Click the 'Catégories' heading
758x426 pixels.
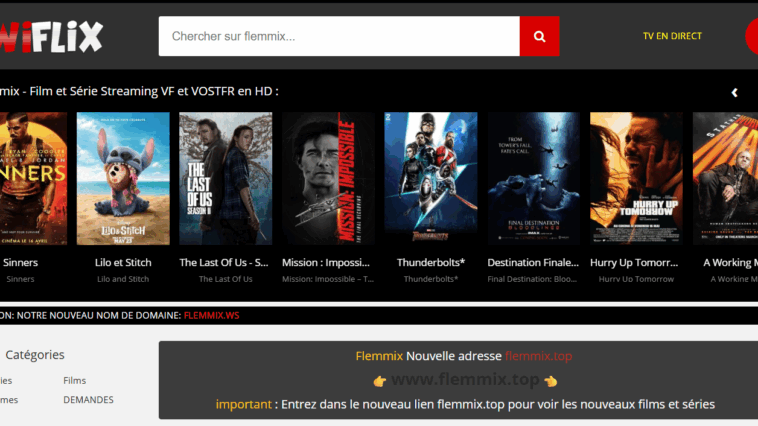tap(35, 354)
